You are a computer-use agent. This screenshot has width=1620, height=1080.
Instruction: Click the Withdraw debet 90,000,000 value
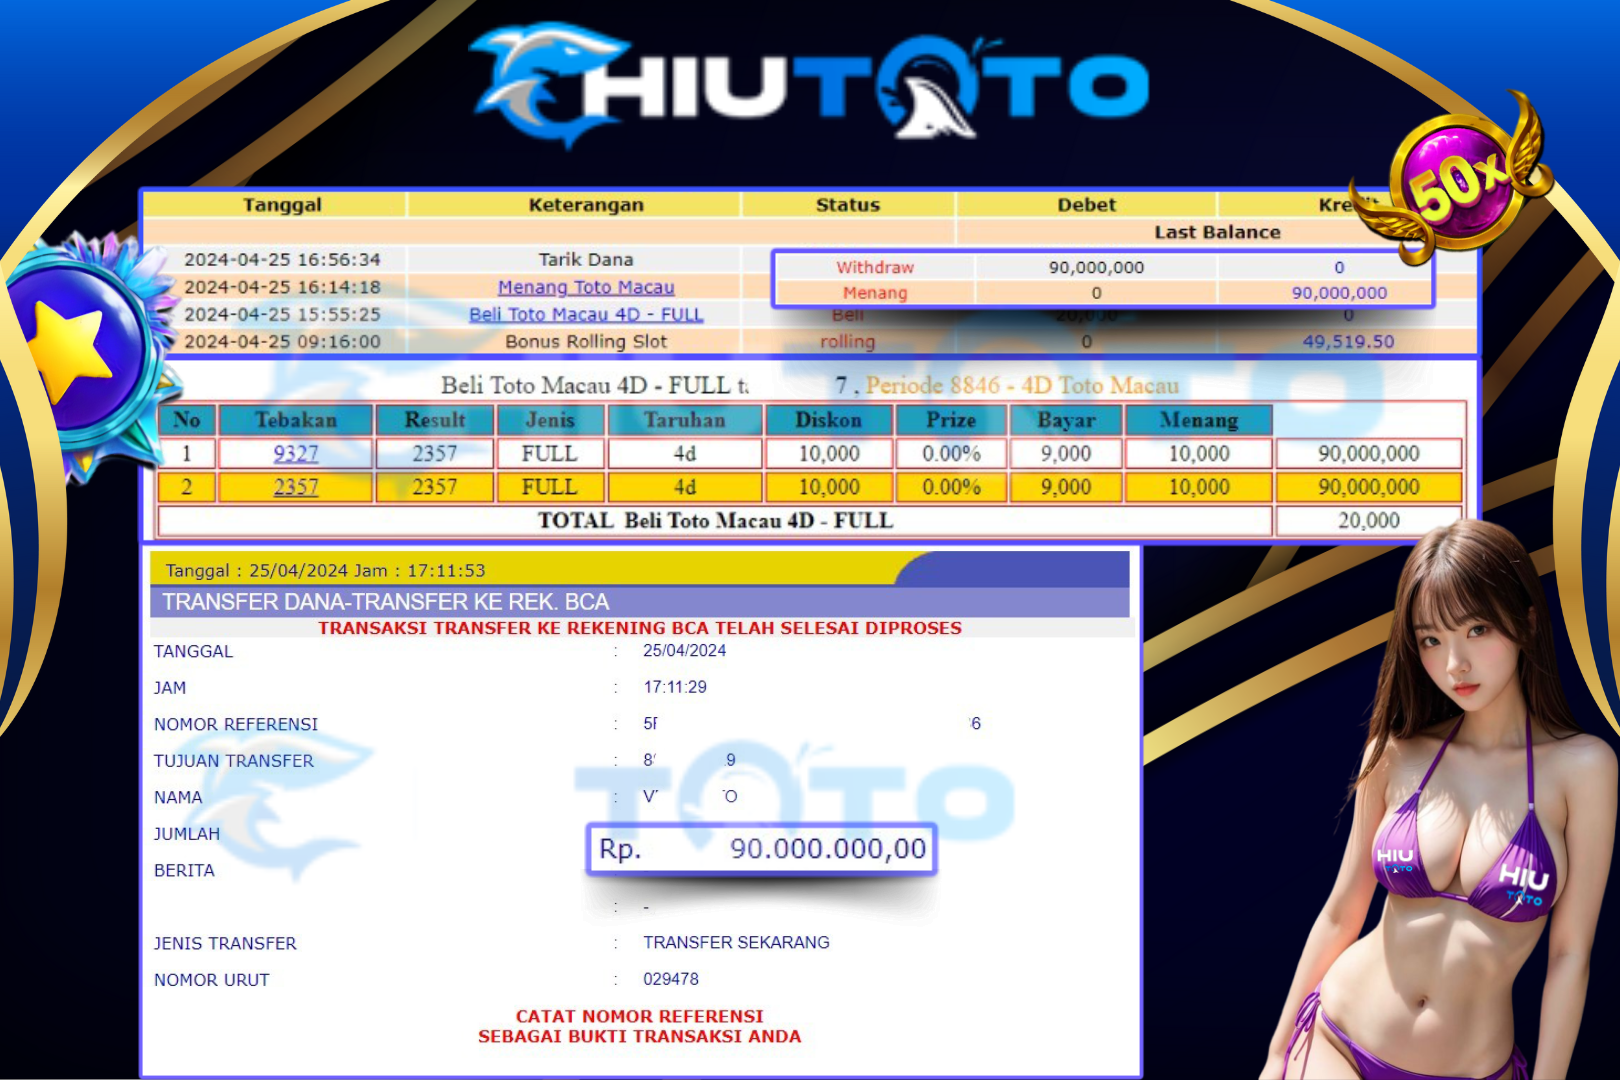pyautogui.click(x=1096, y=267)
